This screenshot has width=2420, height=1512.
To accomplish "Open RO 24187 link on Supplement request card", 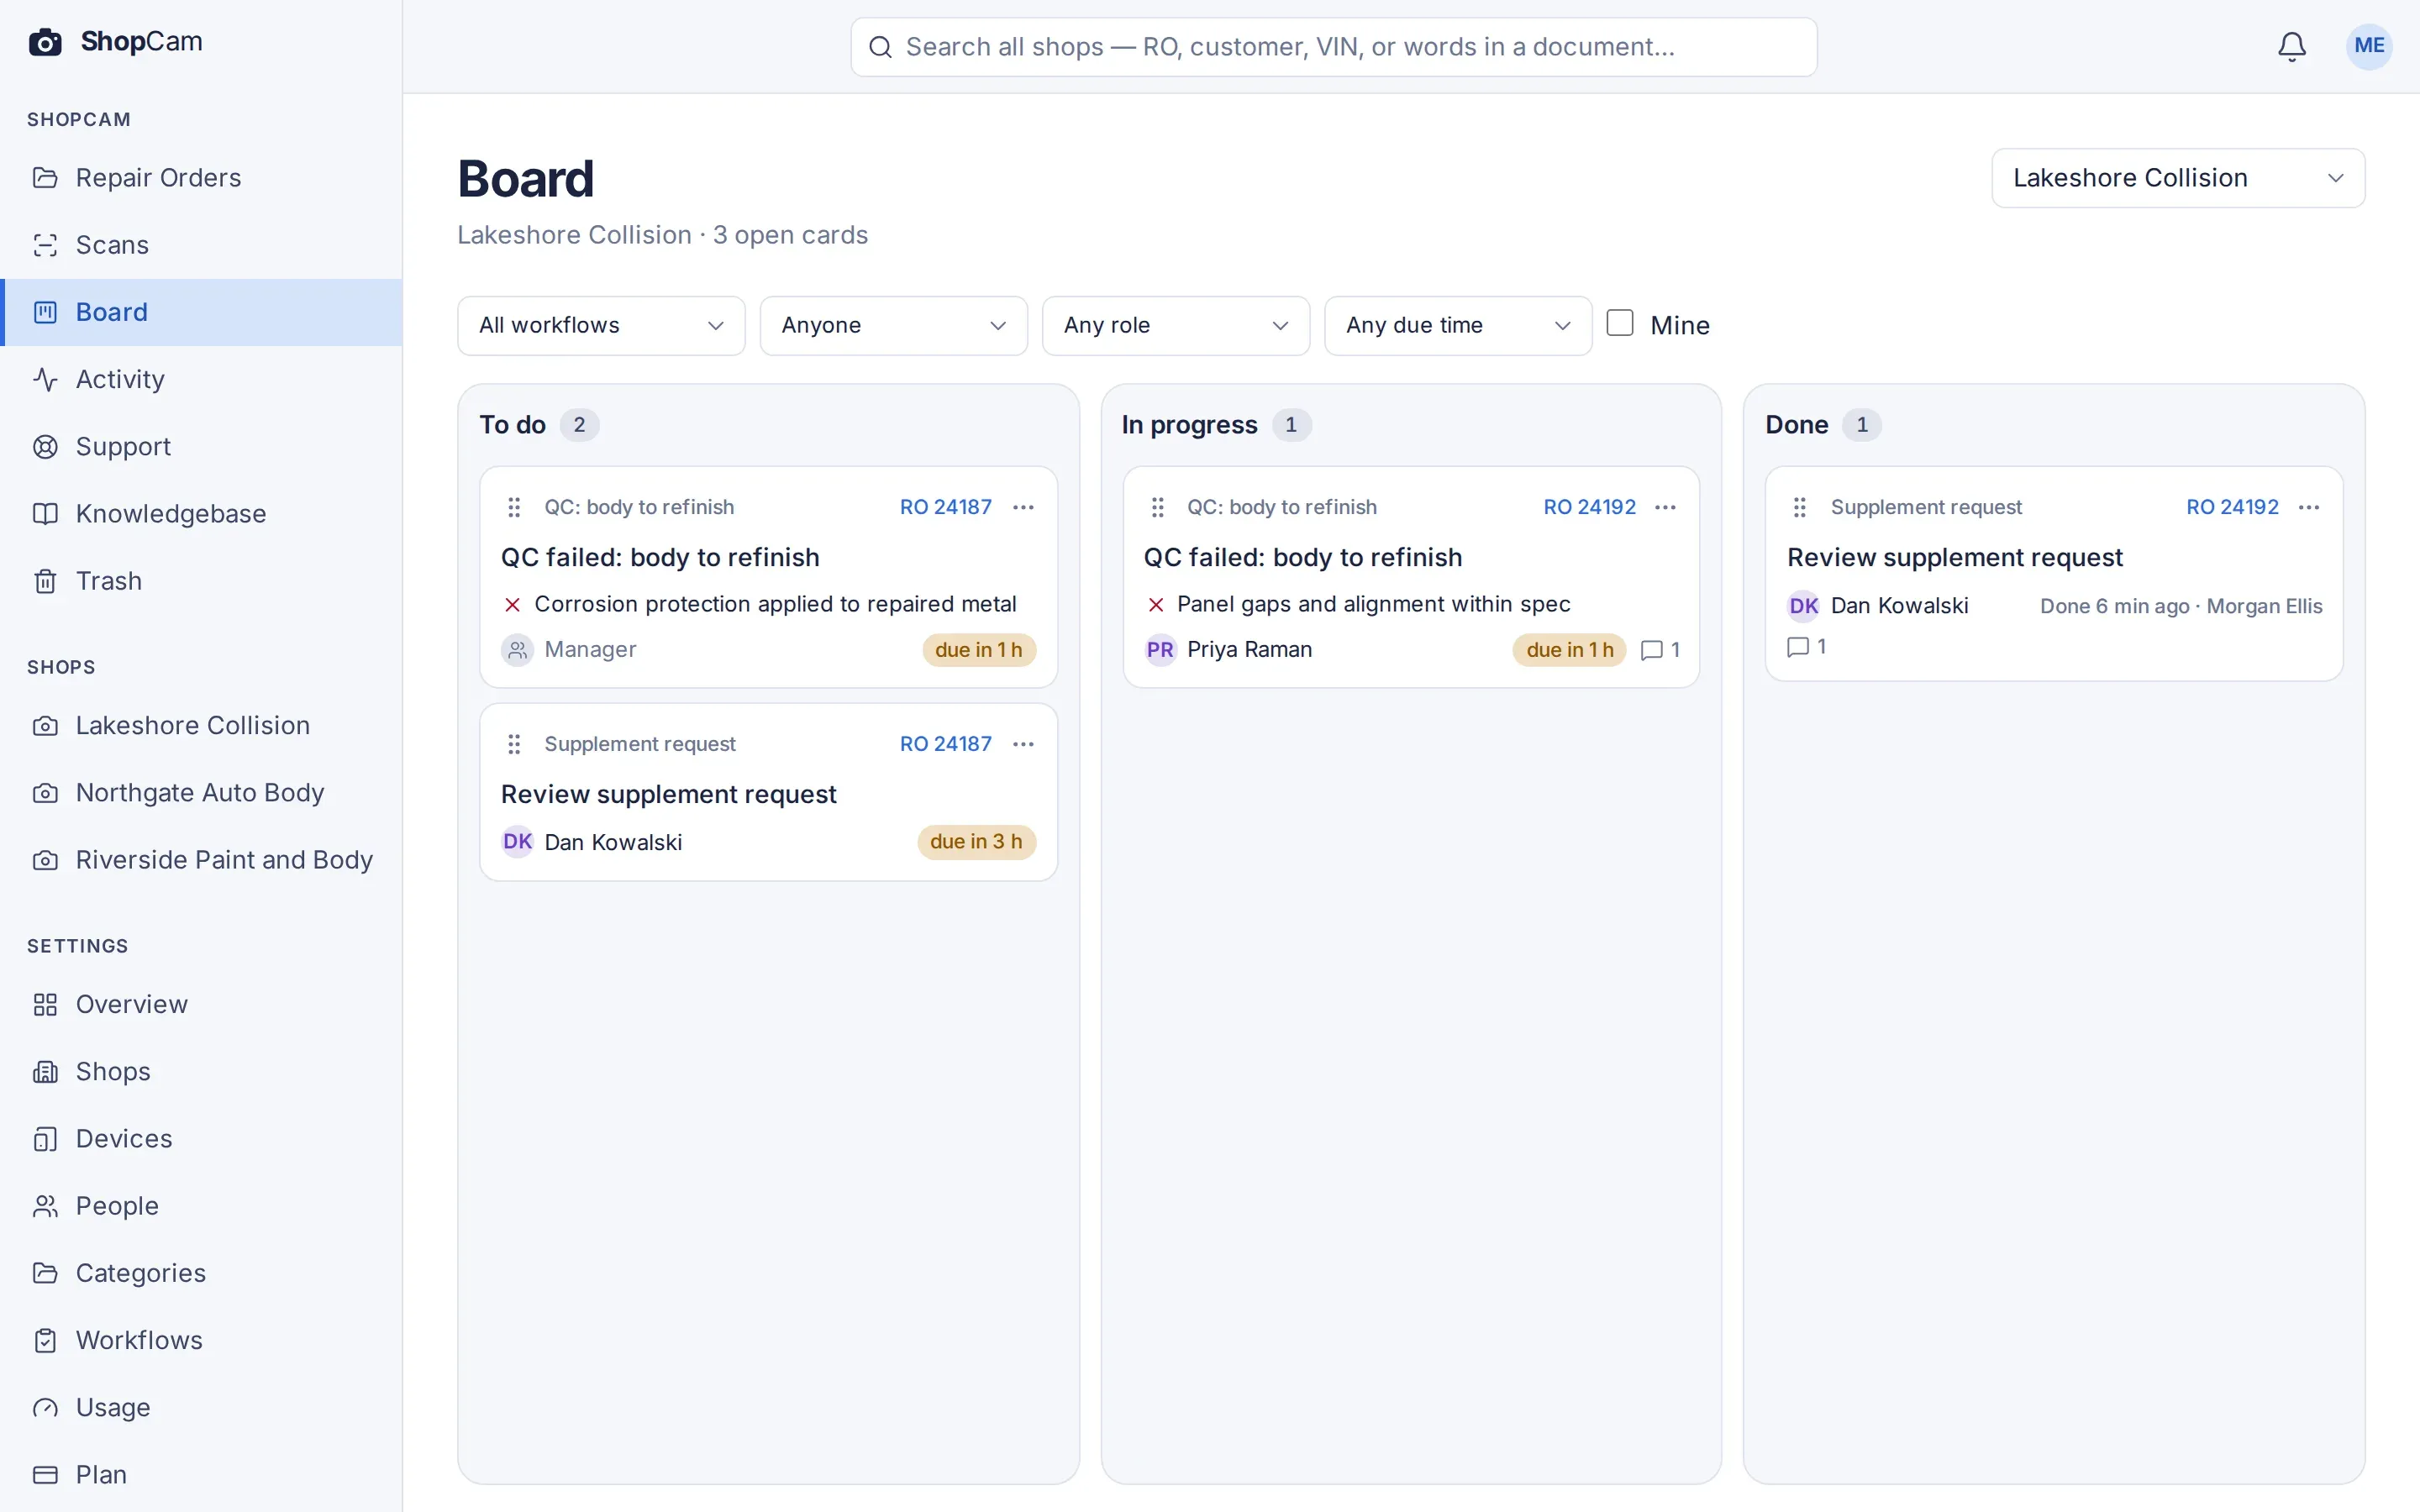I will point(945,744).
